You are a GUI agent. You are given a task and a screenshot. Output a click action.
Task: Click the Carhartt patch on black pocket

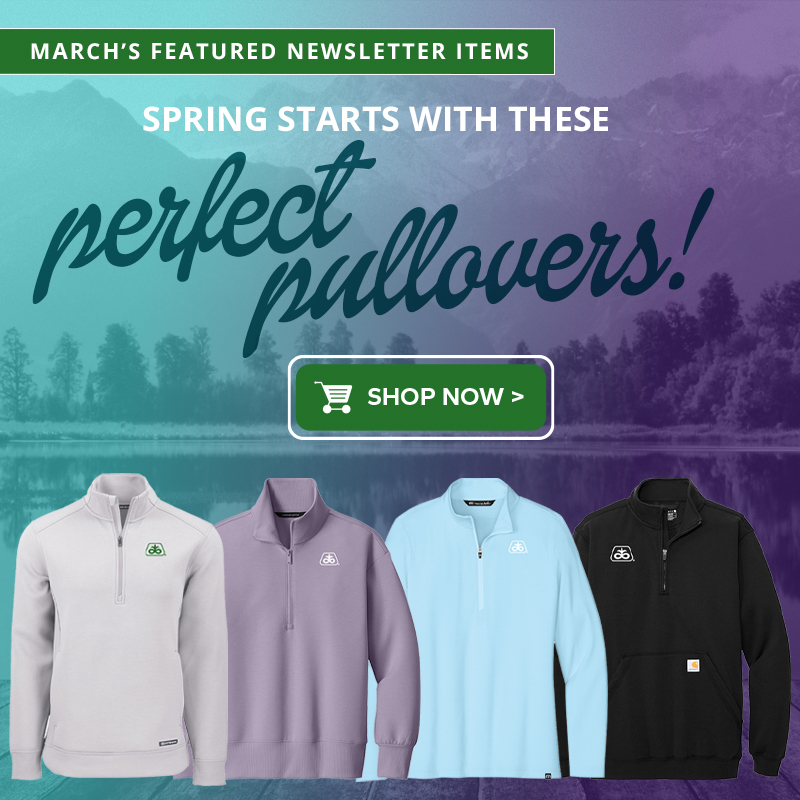[x=693, y=666]
